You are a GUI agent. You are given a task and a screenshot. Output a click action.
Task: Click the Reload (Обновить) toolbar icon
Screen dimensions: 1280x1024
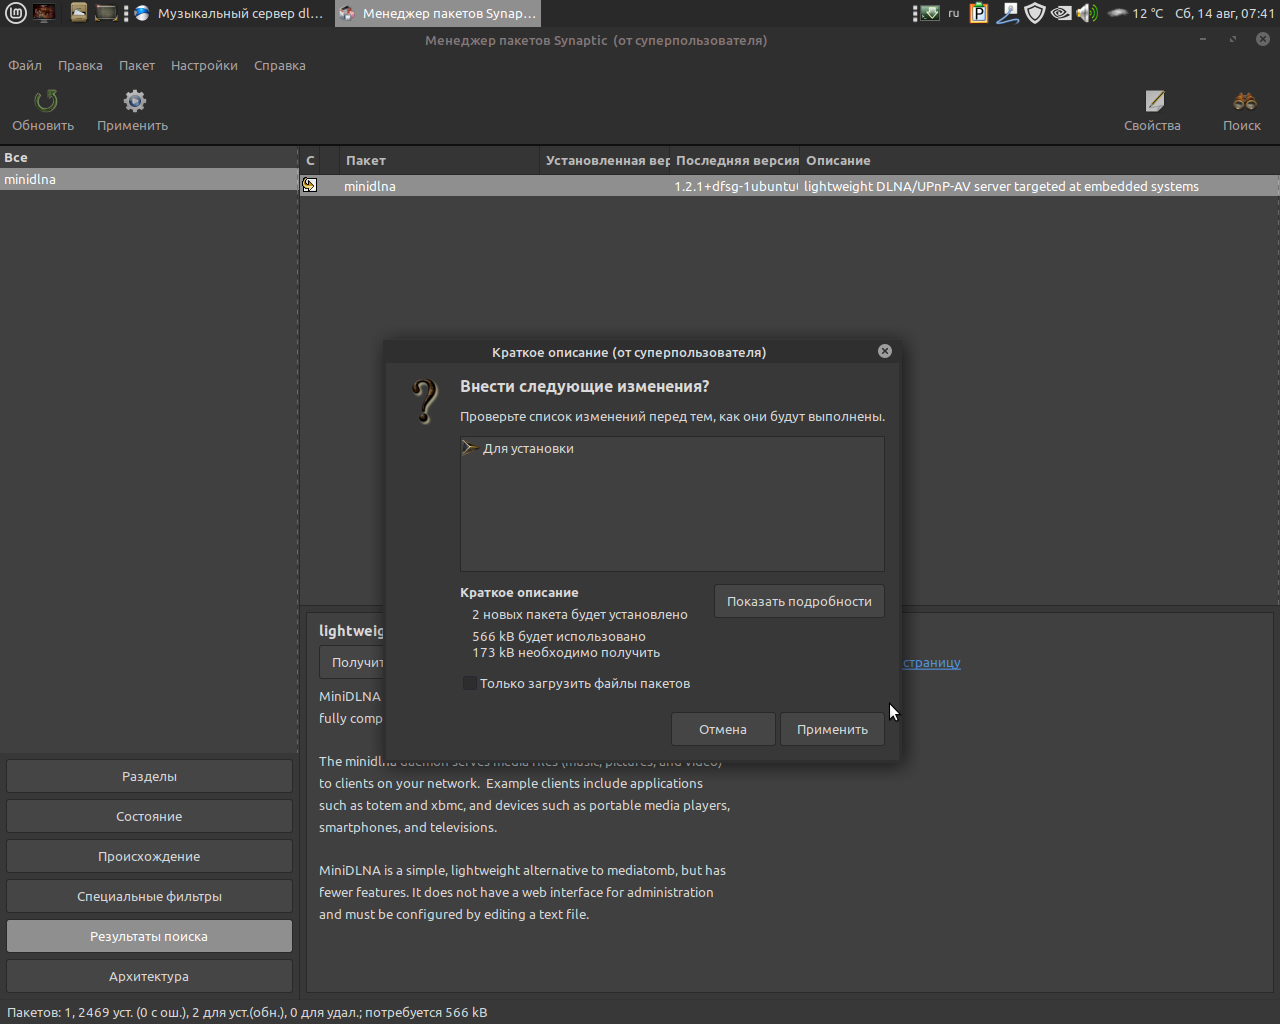(45, 101)
